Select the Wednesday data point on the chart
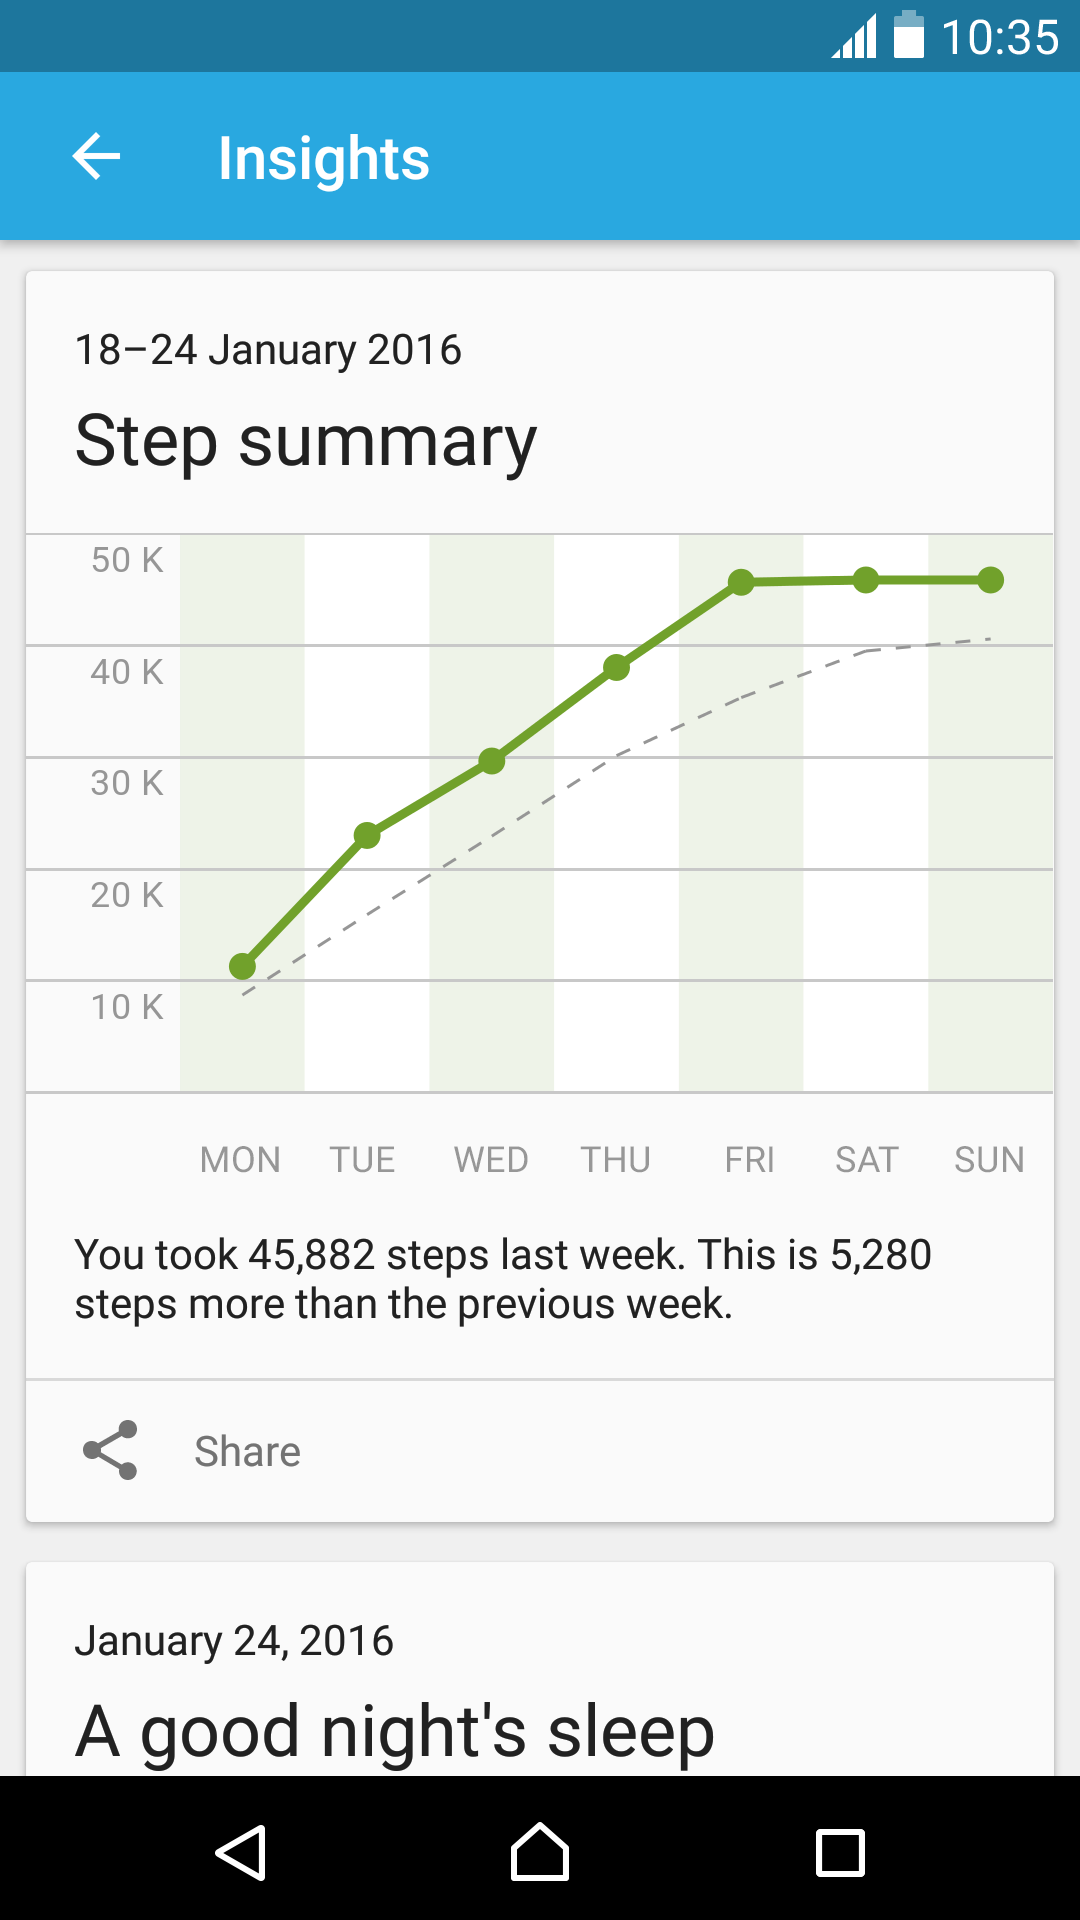The image size is (1080, 1920). (x=491, y=761)
